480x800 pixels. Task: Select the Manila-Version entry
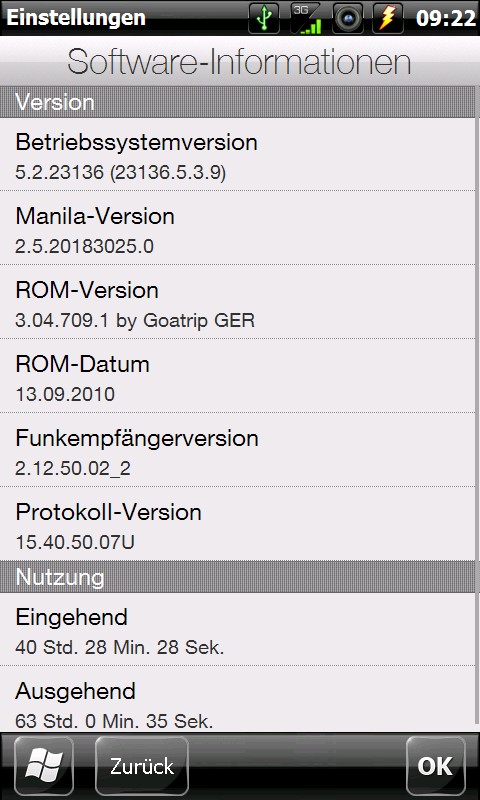click(237, 228)
